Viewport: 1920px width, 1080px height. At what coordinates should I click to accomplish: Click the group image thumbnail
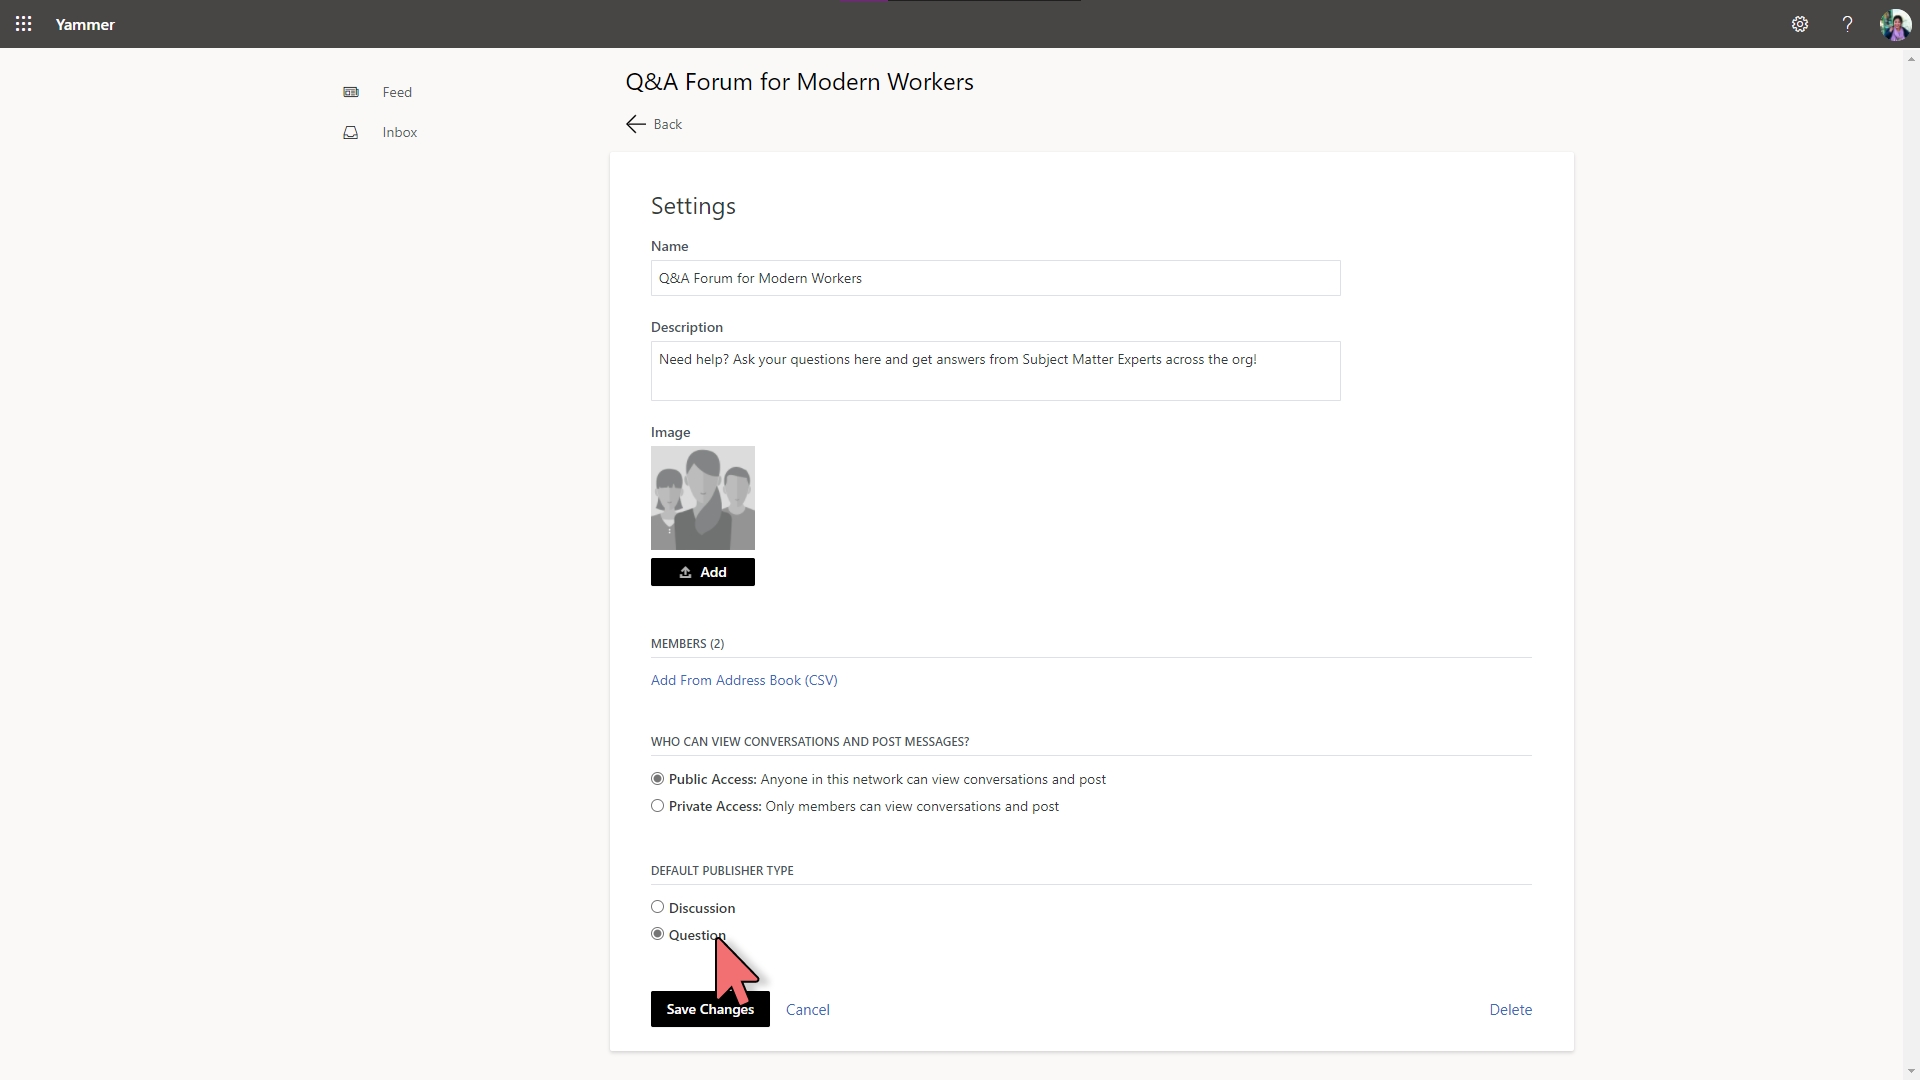tap(703, 498)
